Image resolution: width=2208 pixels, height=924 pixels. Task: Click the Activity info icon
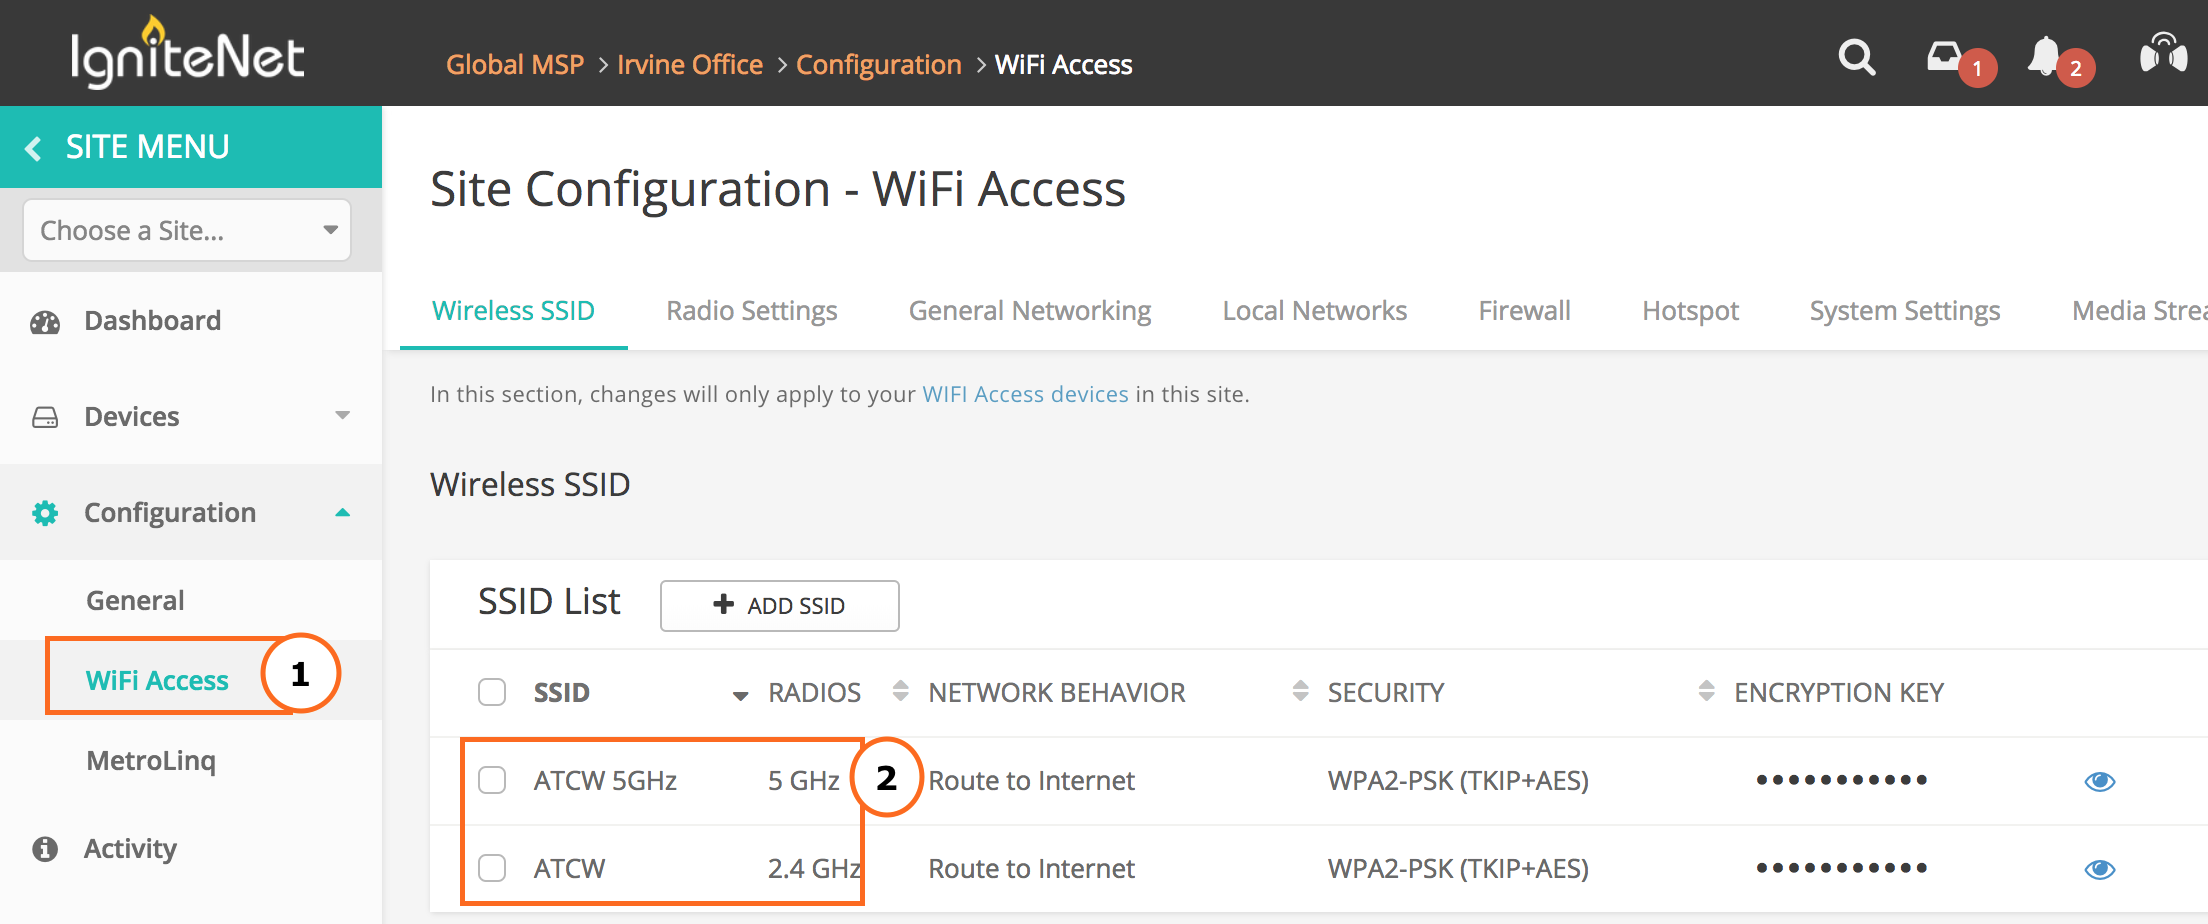pyautogui.click(x=45, y=849)
